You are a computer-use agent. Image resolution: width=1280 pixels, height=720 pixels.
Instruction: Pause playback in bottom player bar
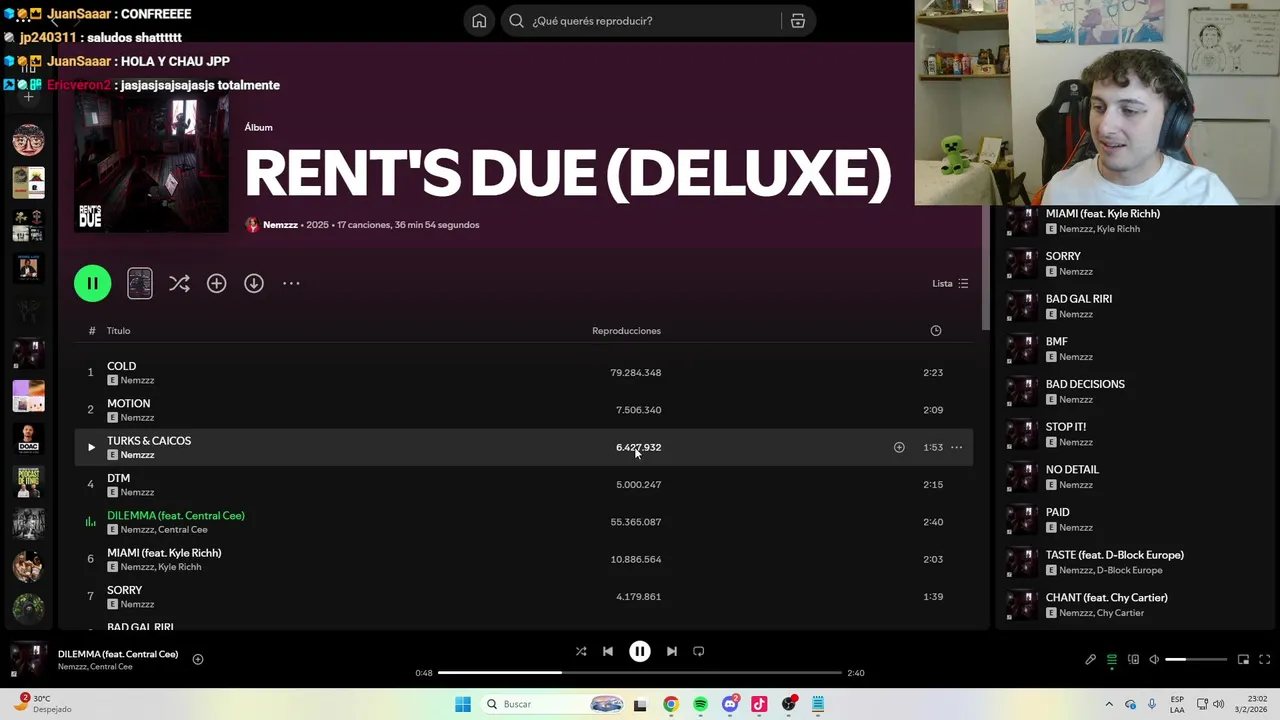click(x=640, y=651)
